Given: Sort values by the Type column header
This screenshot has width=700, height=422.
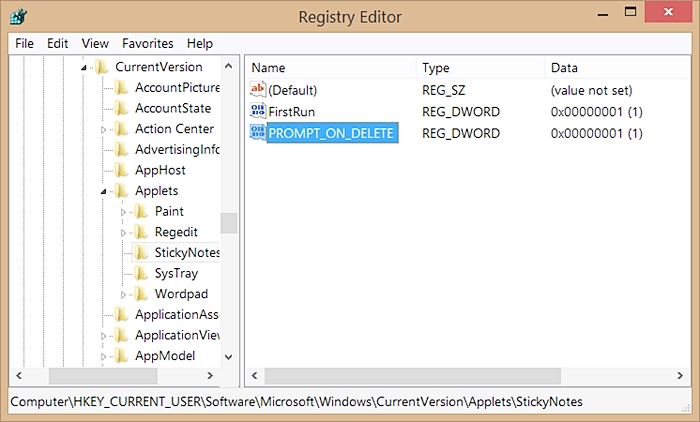Looking at the screenshot, I should point(480,67).
